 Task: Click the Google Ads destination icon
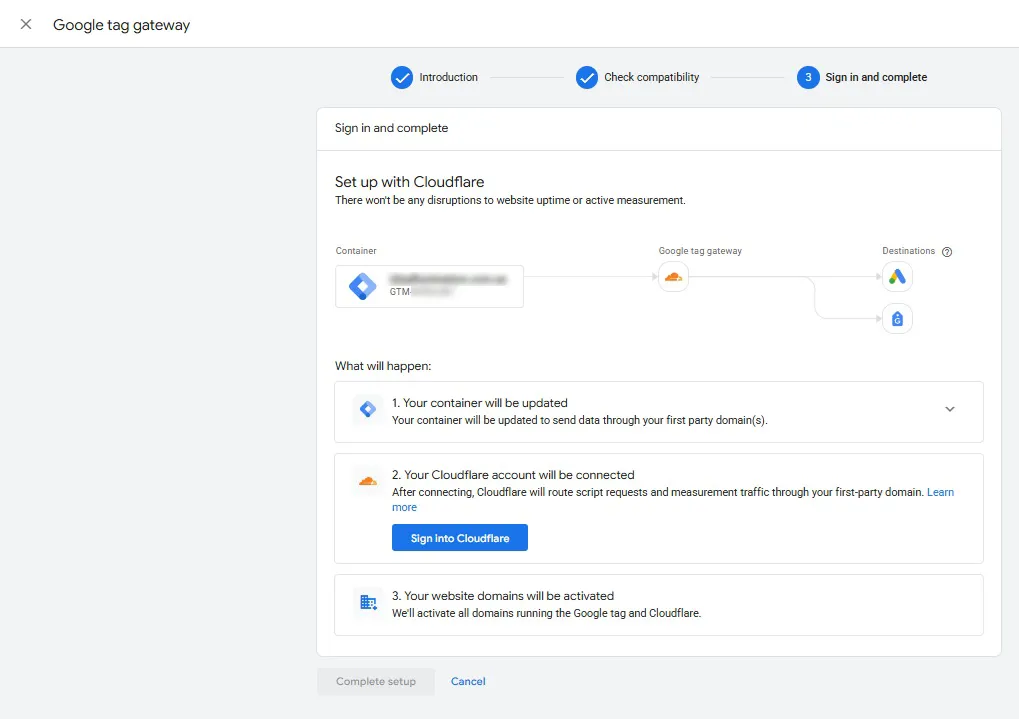pos(897,277)
